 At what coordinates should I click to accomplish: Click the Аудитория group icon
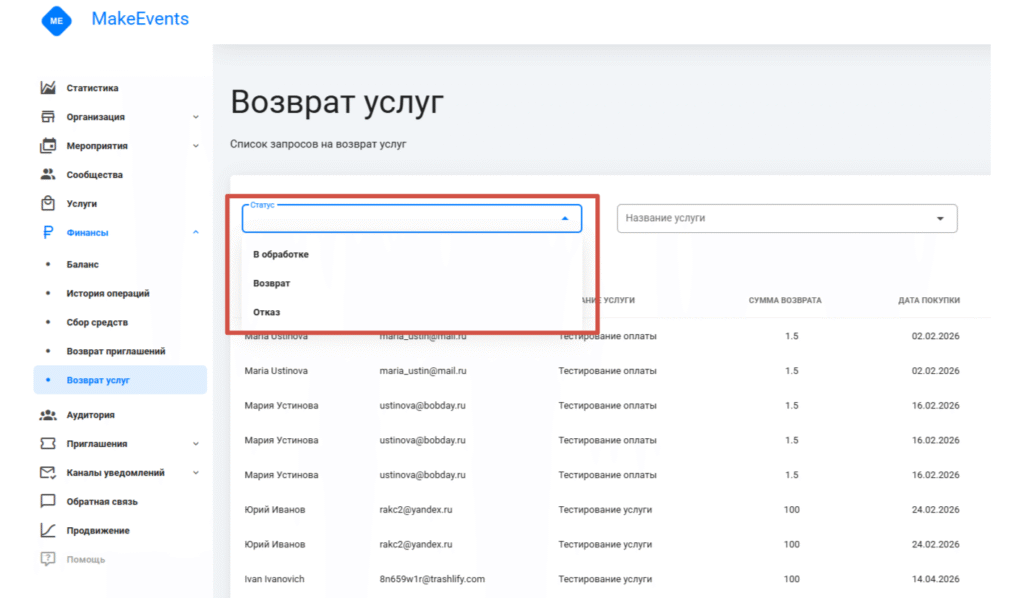pyautogui.click(x=48, y=415)
